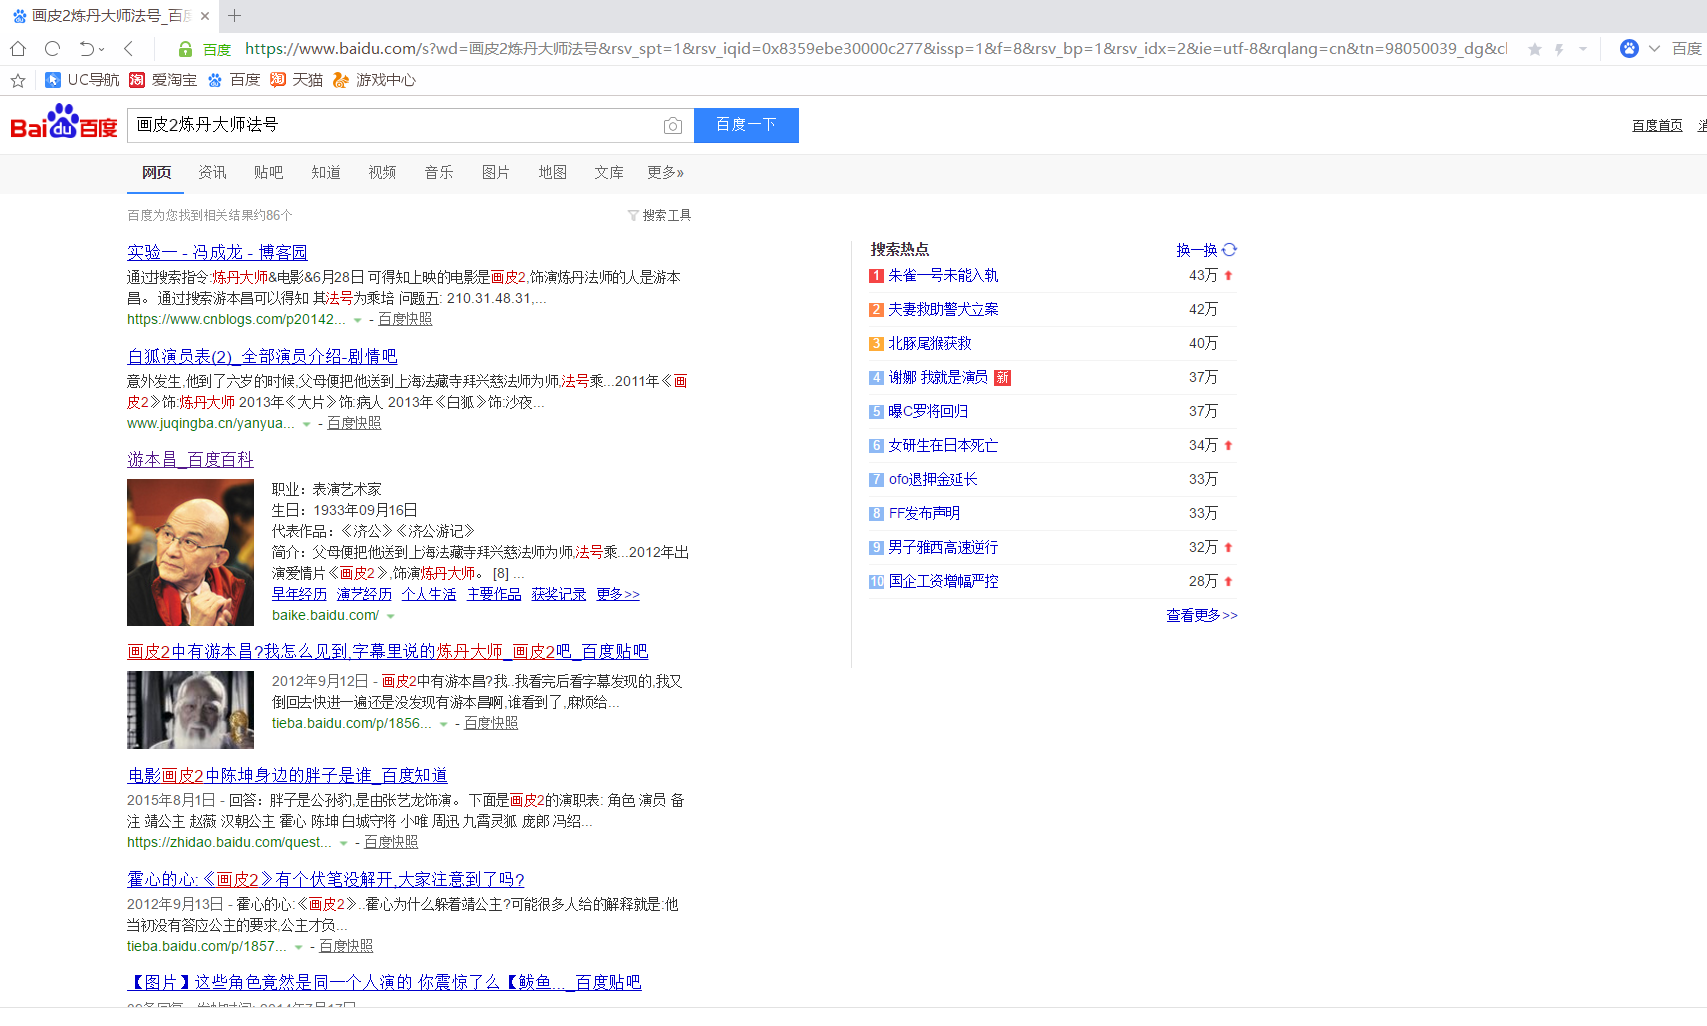Refresh hot searches with 换一换
The width and height of the screenshot is (1707, 1026).
(1207, 250)
